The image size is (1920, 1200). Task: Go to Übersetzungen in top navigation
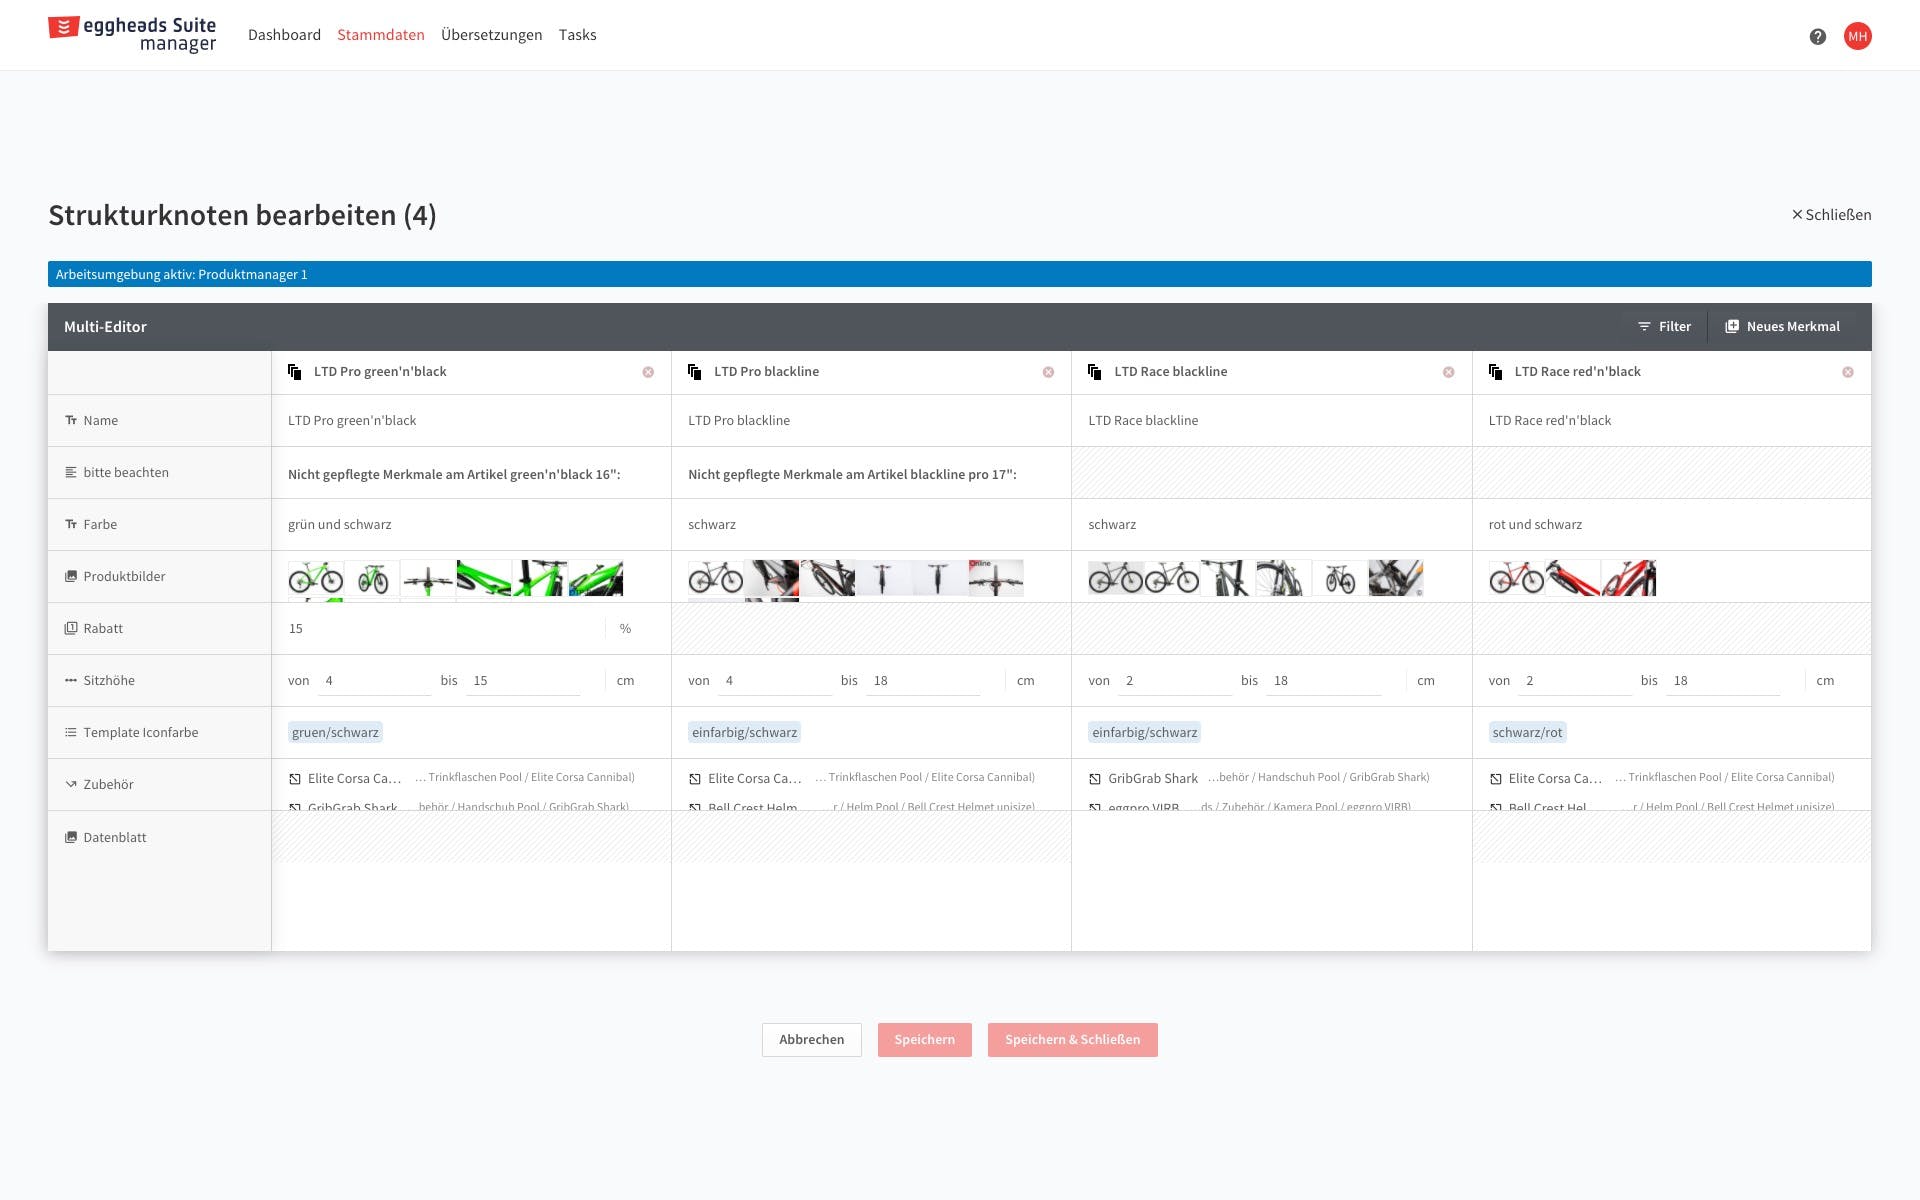click(491, 35)
